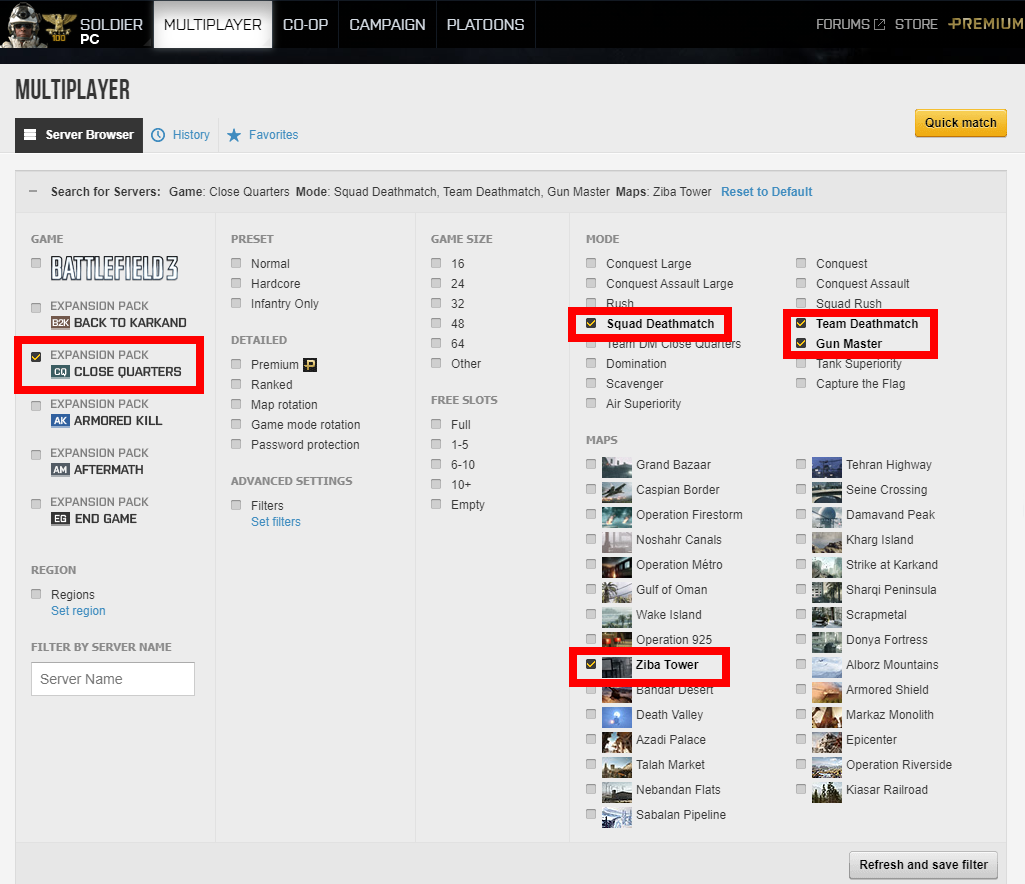The width and height of the screenshot is (1025, 884).
Task: Enable the Operation Métro map checkbox
Action: point(591,564)
